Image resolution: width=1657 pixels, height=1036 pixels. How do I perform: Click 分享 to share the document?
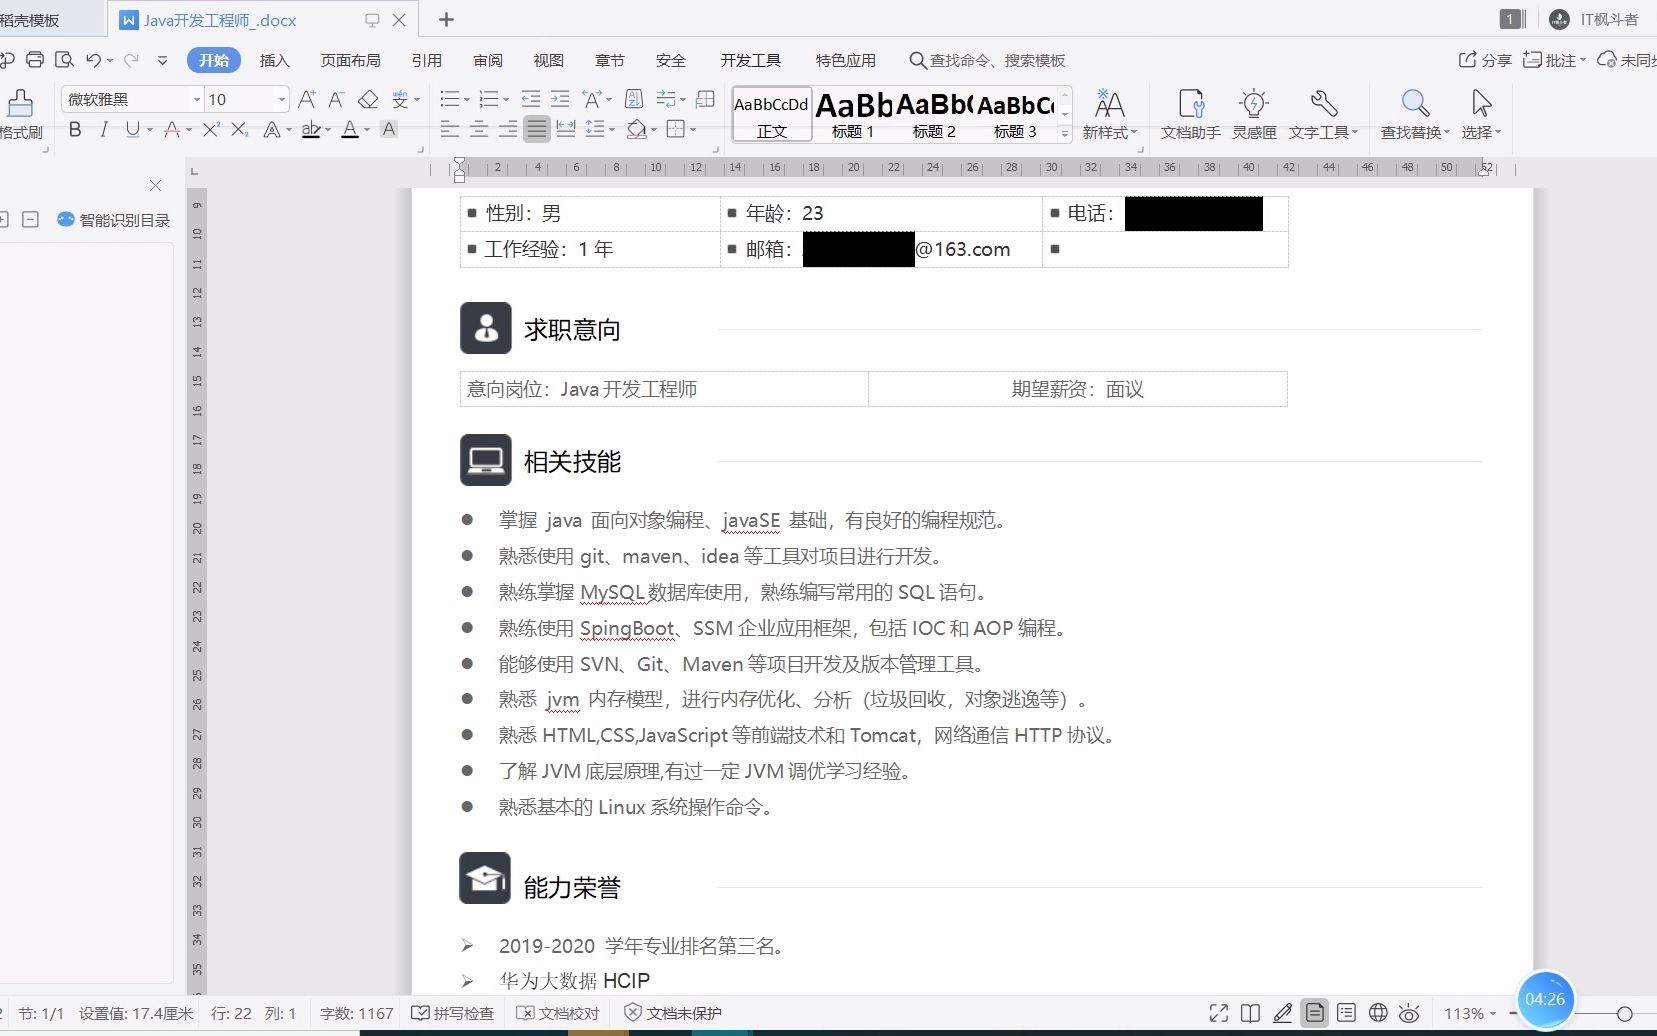coord(1486,60)
